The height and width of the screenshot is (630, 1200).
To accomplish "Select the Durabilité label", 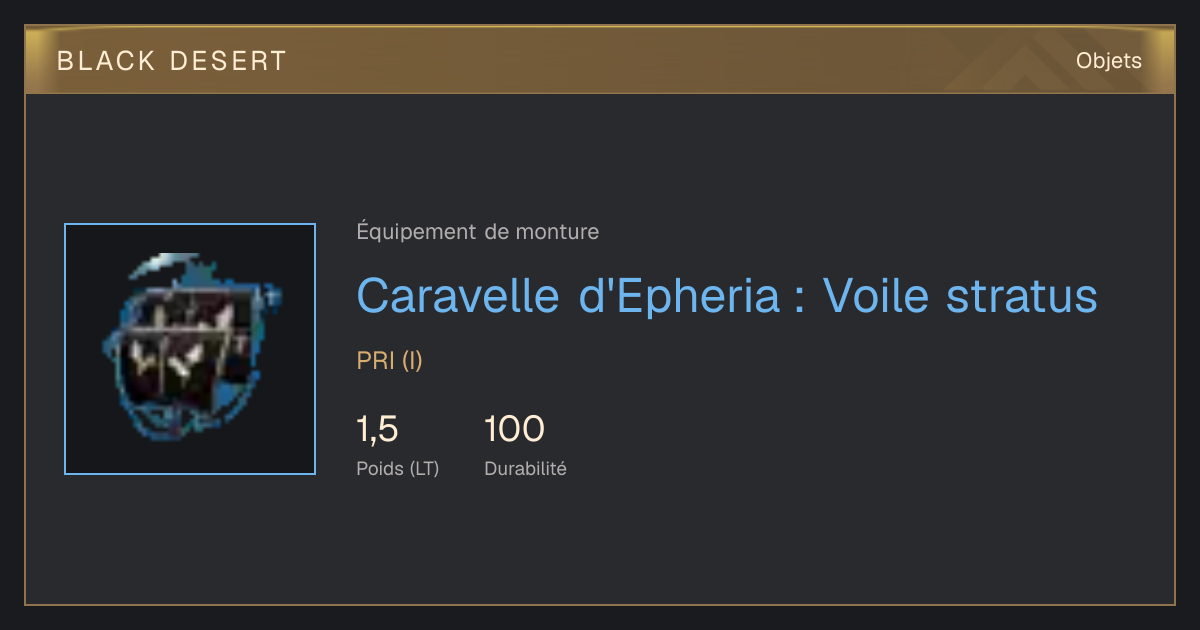I will coord(525,468).
